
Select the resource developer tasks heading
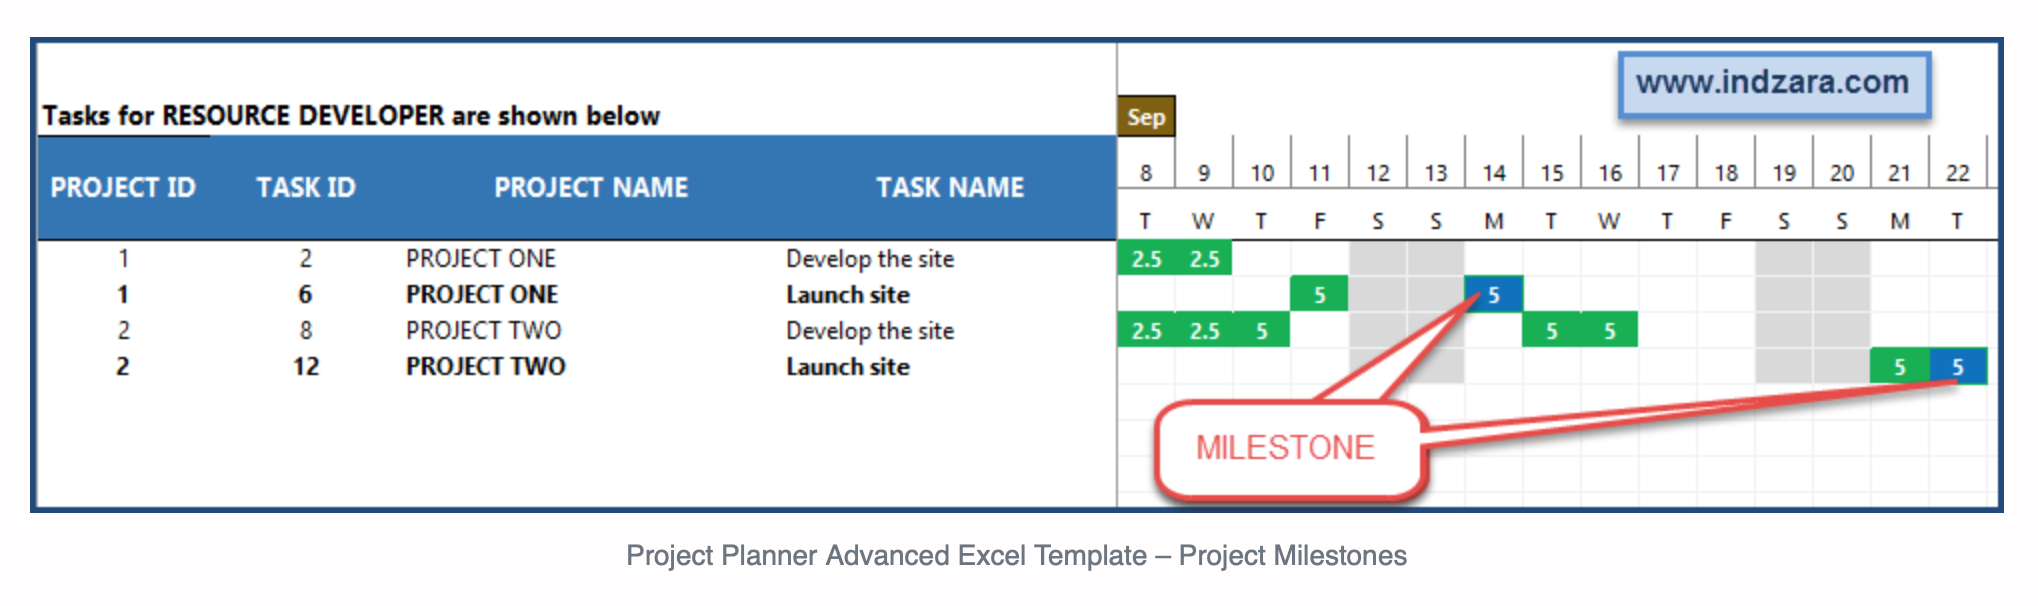351,116
